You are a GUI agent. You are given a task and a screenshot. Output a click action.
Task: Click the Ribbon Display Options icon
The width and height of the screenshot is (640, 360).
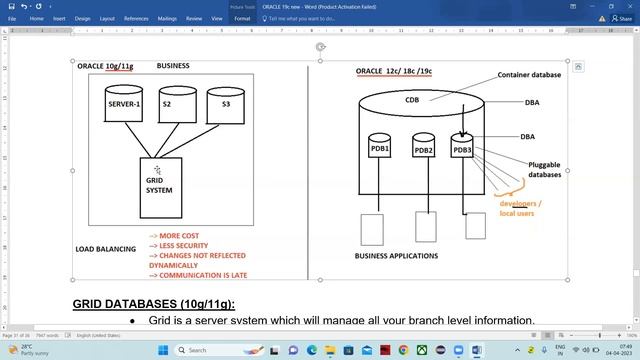(573, 7)
